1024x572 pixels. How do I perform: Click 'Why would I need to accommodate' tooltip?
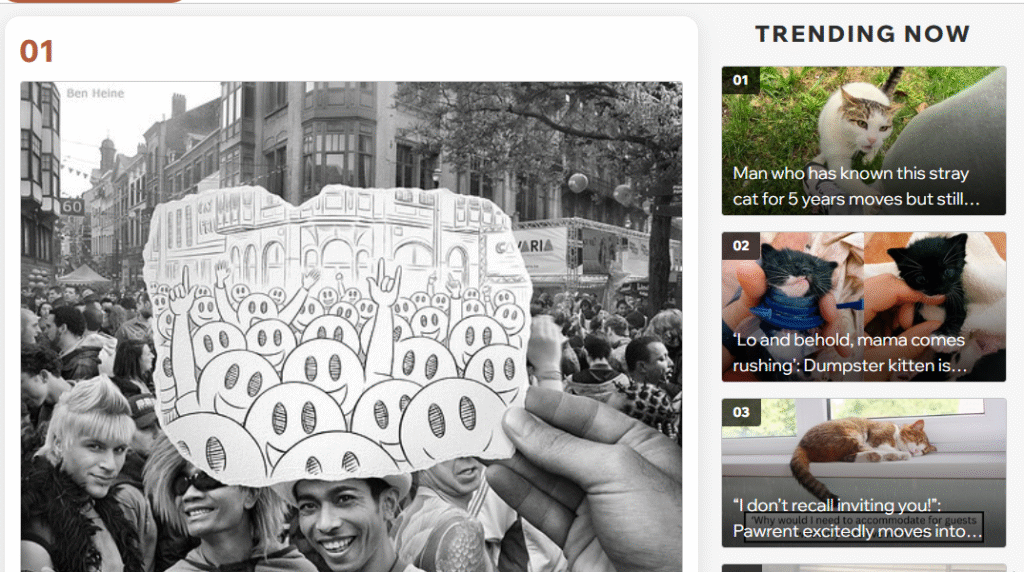(x=863, y=520)
